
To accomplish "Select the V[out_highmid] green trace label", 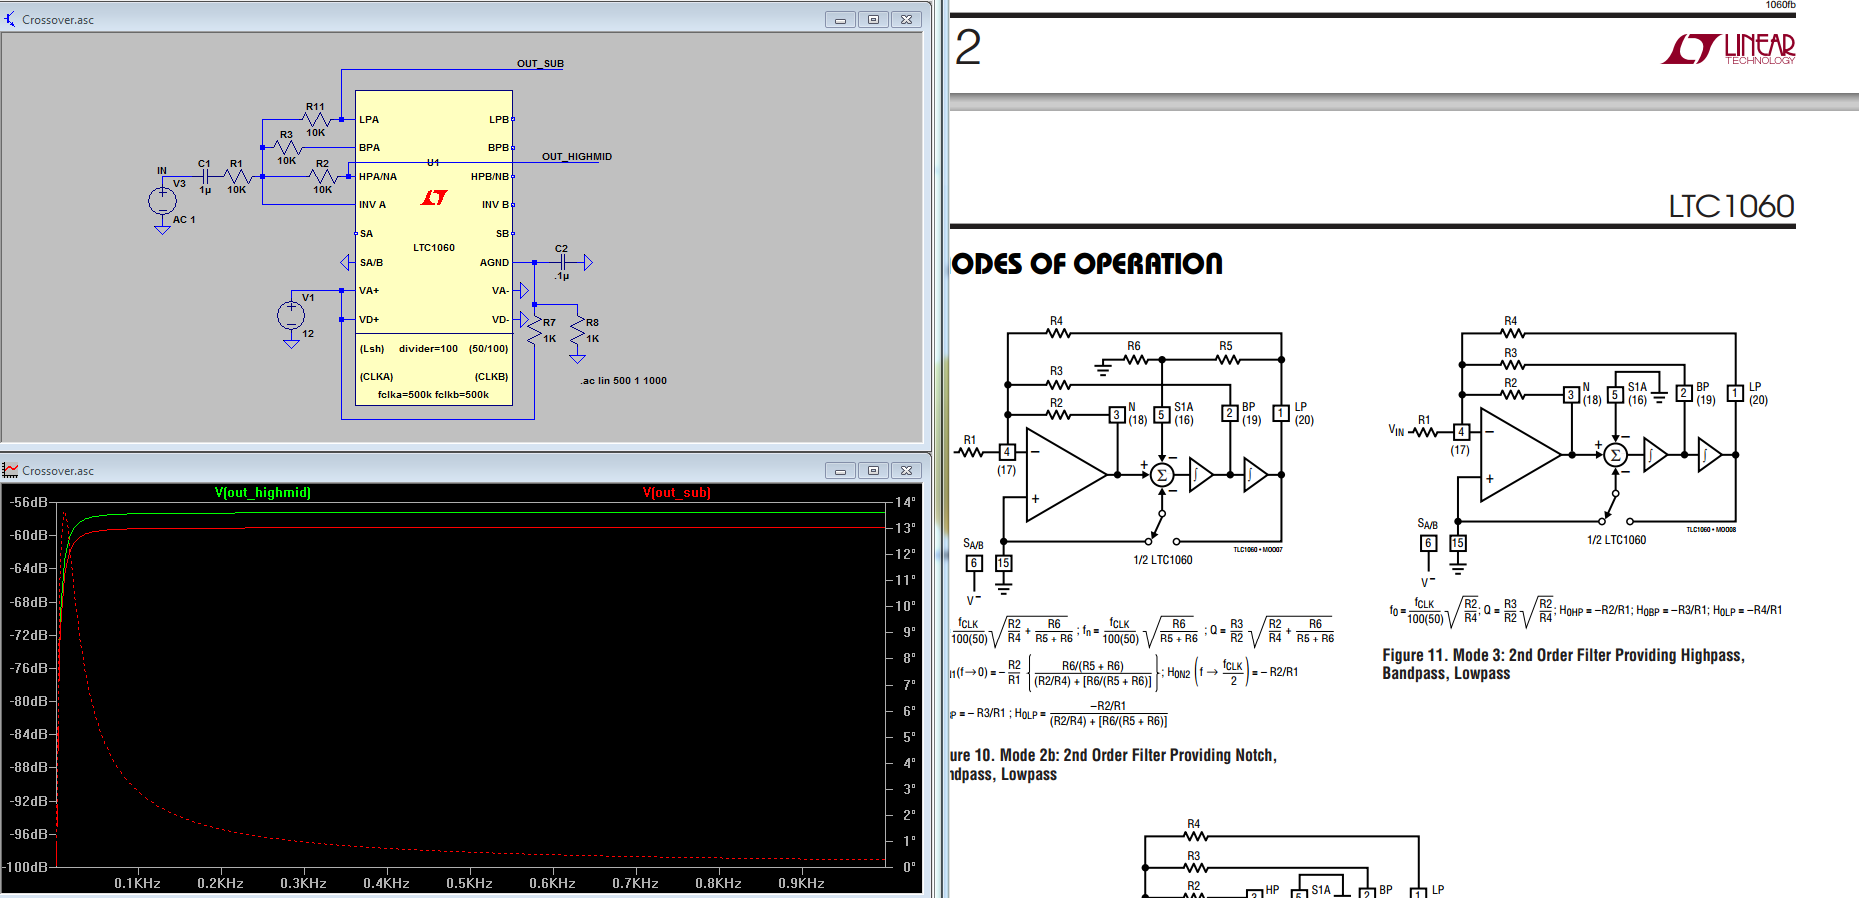I will [263, 493].
